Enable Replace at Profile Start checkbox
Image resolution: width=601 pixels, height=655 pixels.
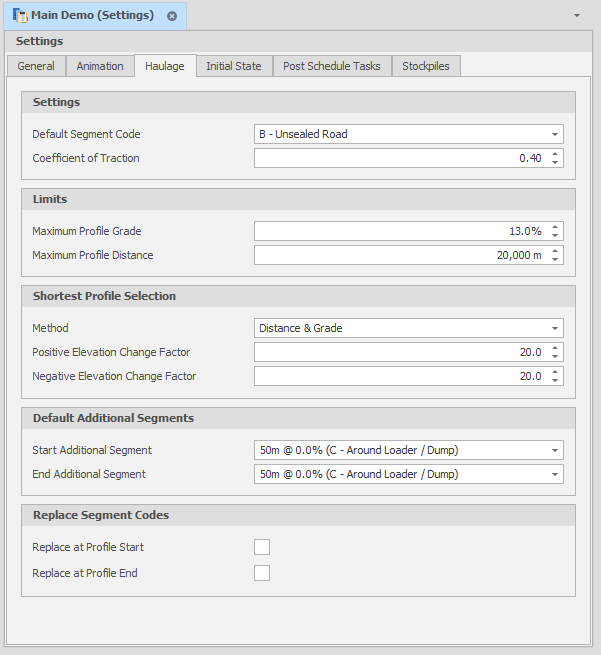coord(262,547)
